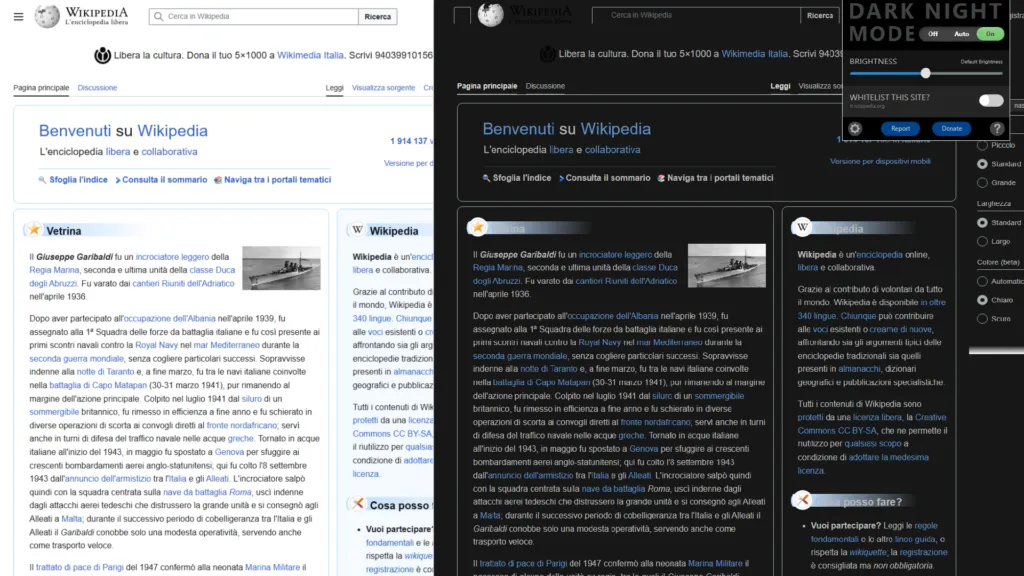Screen dimensions: 1024x576
Task: Switch to the Discussione tab
Action: coord(97,87)
